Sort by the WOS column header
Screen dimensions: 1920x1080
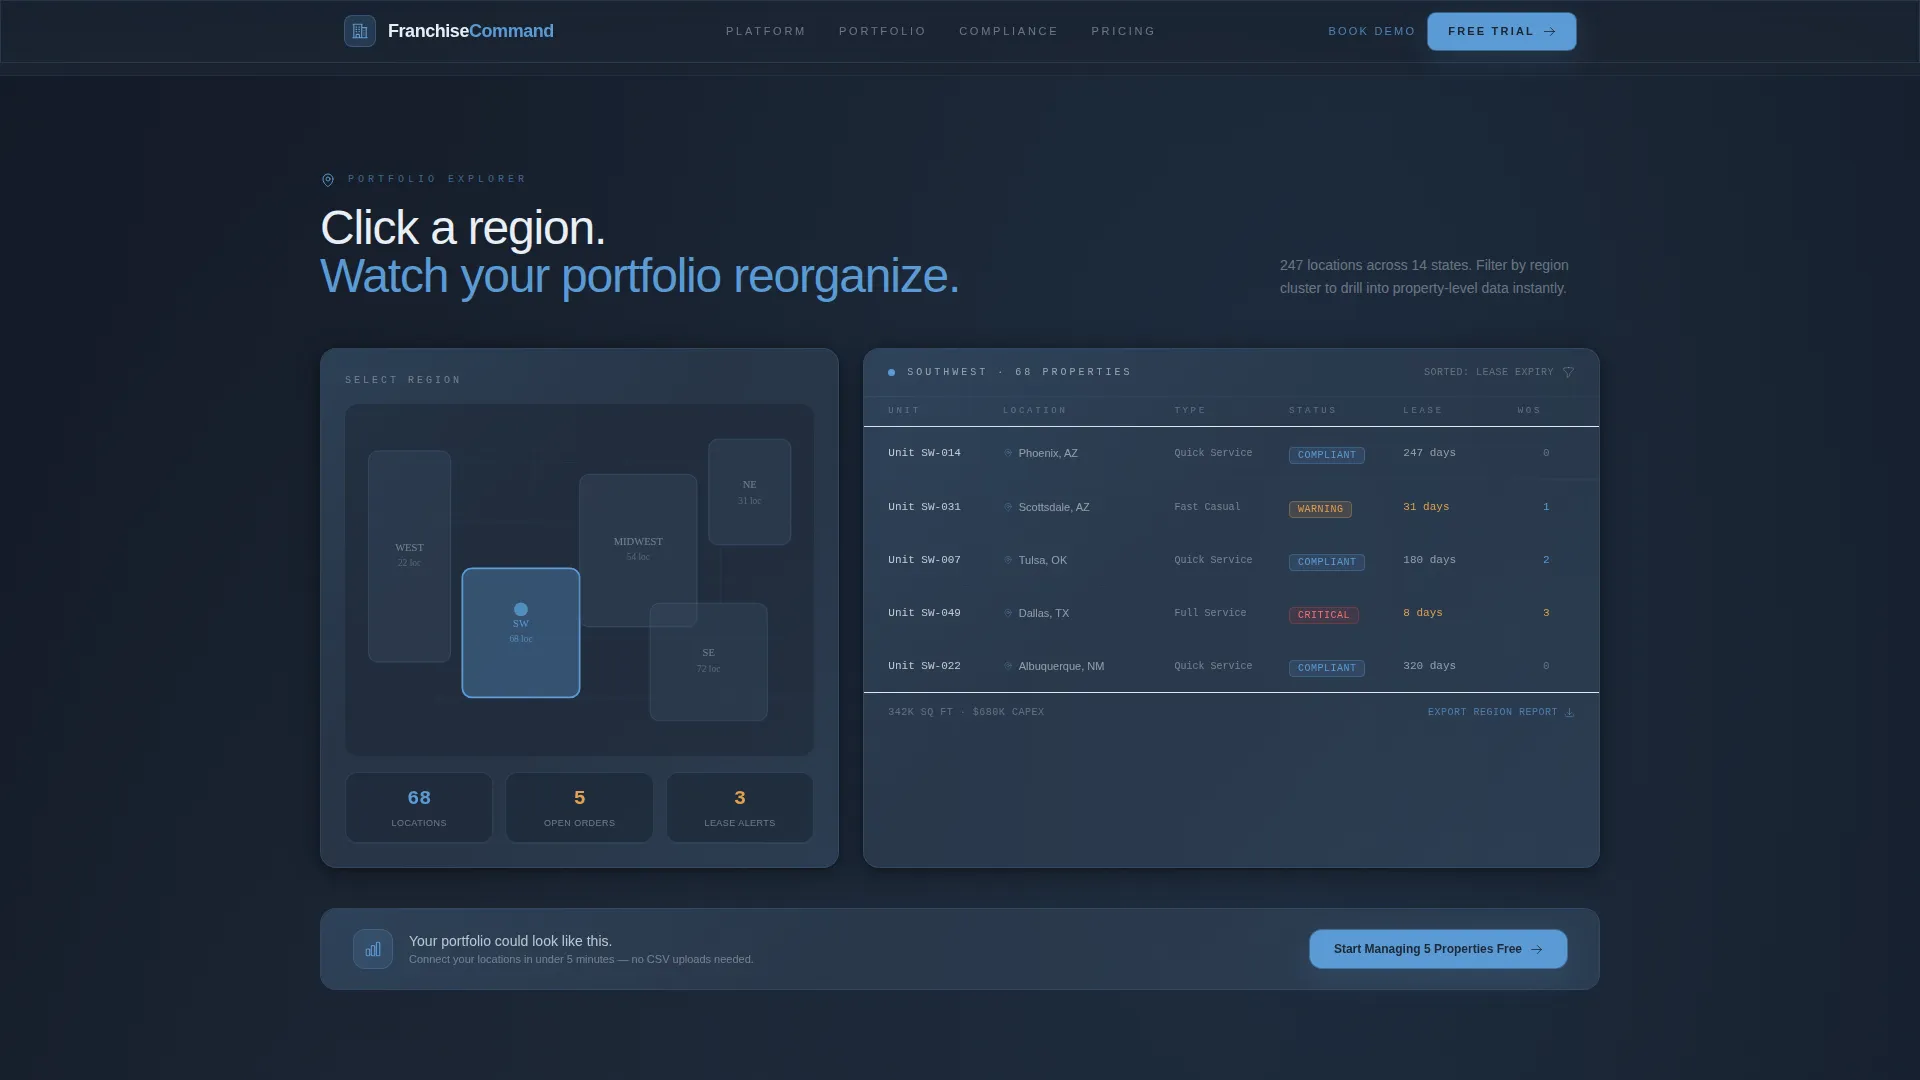[x=1529, y=410]
